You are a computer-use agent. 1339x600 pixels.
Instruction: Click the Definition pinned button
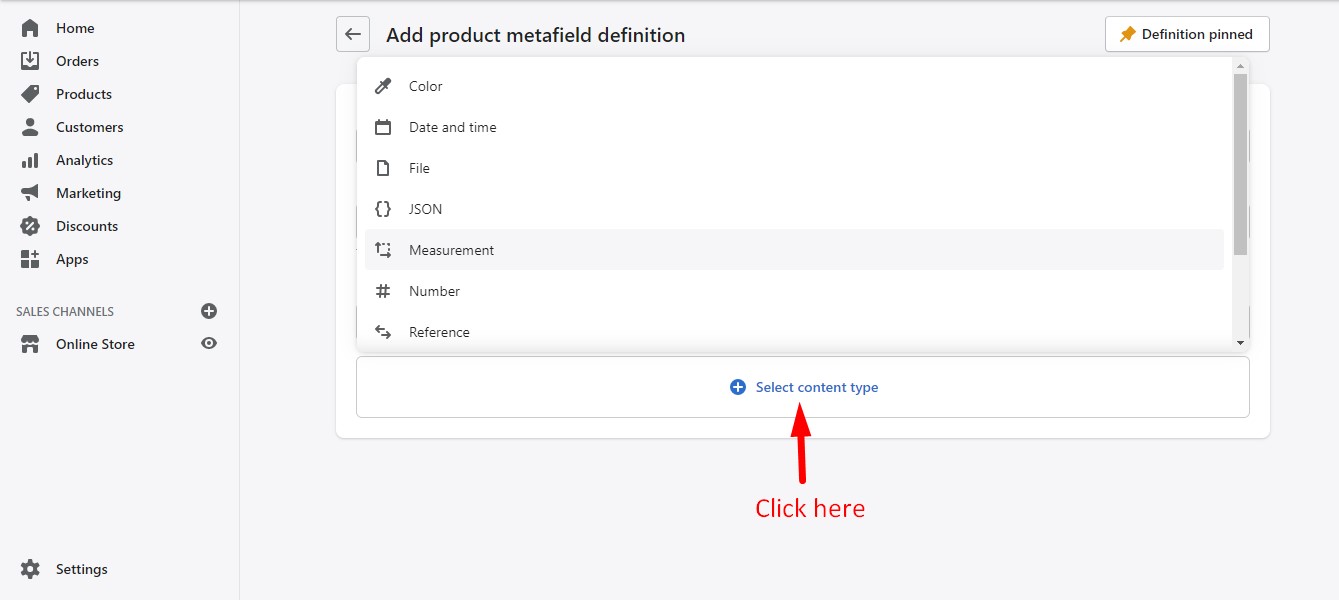[1186, 33]
